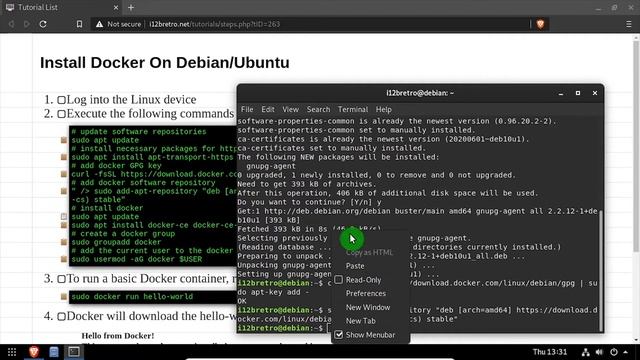Click the power icon in system tray
This screenshot has width=640, height=360.
point(614,352)
